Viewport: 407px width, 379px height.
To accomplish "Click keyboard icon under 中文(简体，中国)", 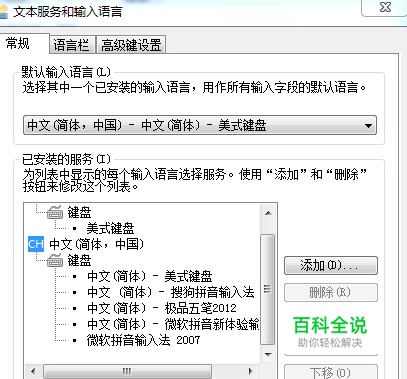I will [x=55, y=260].
